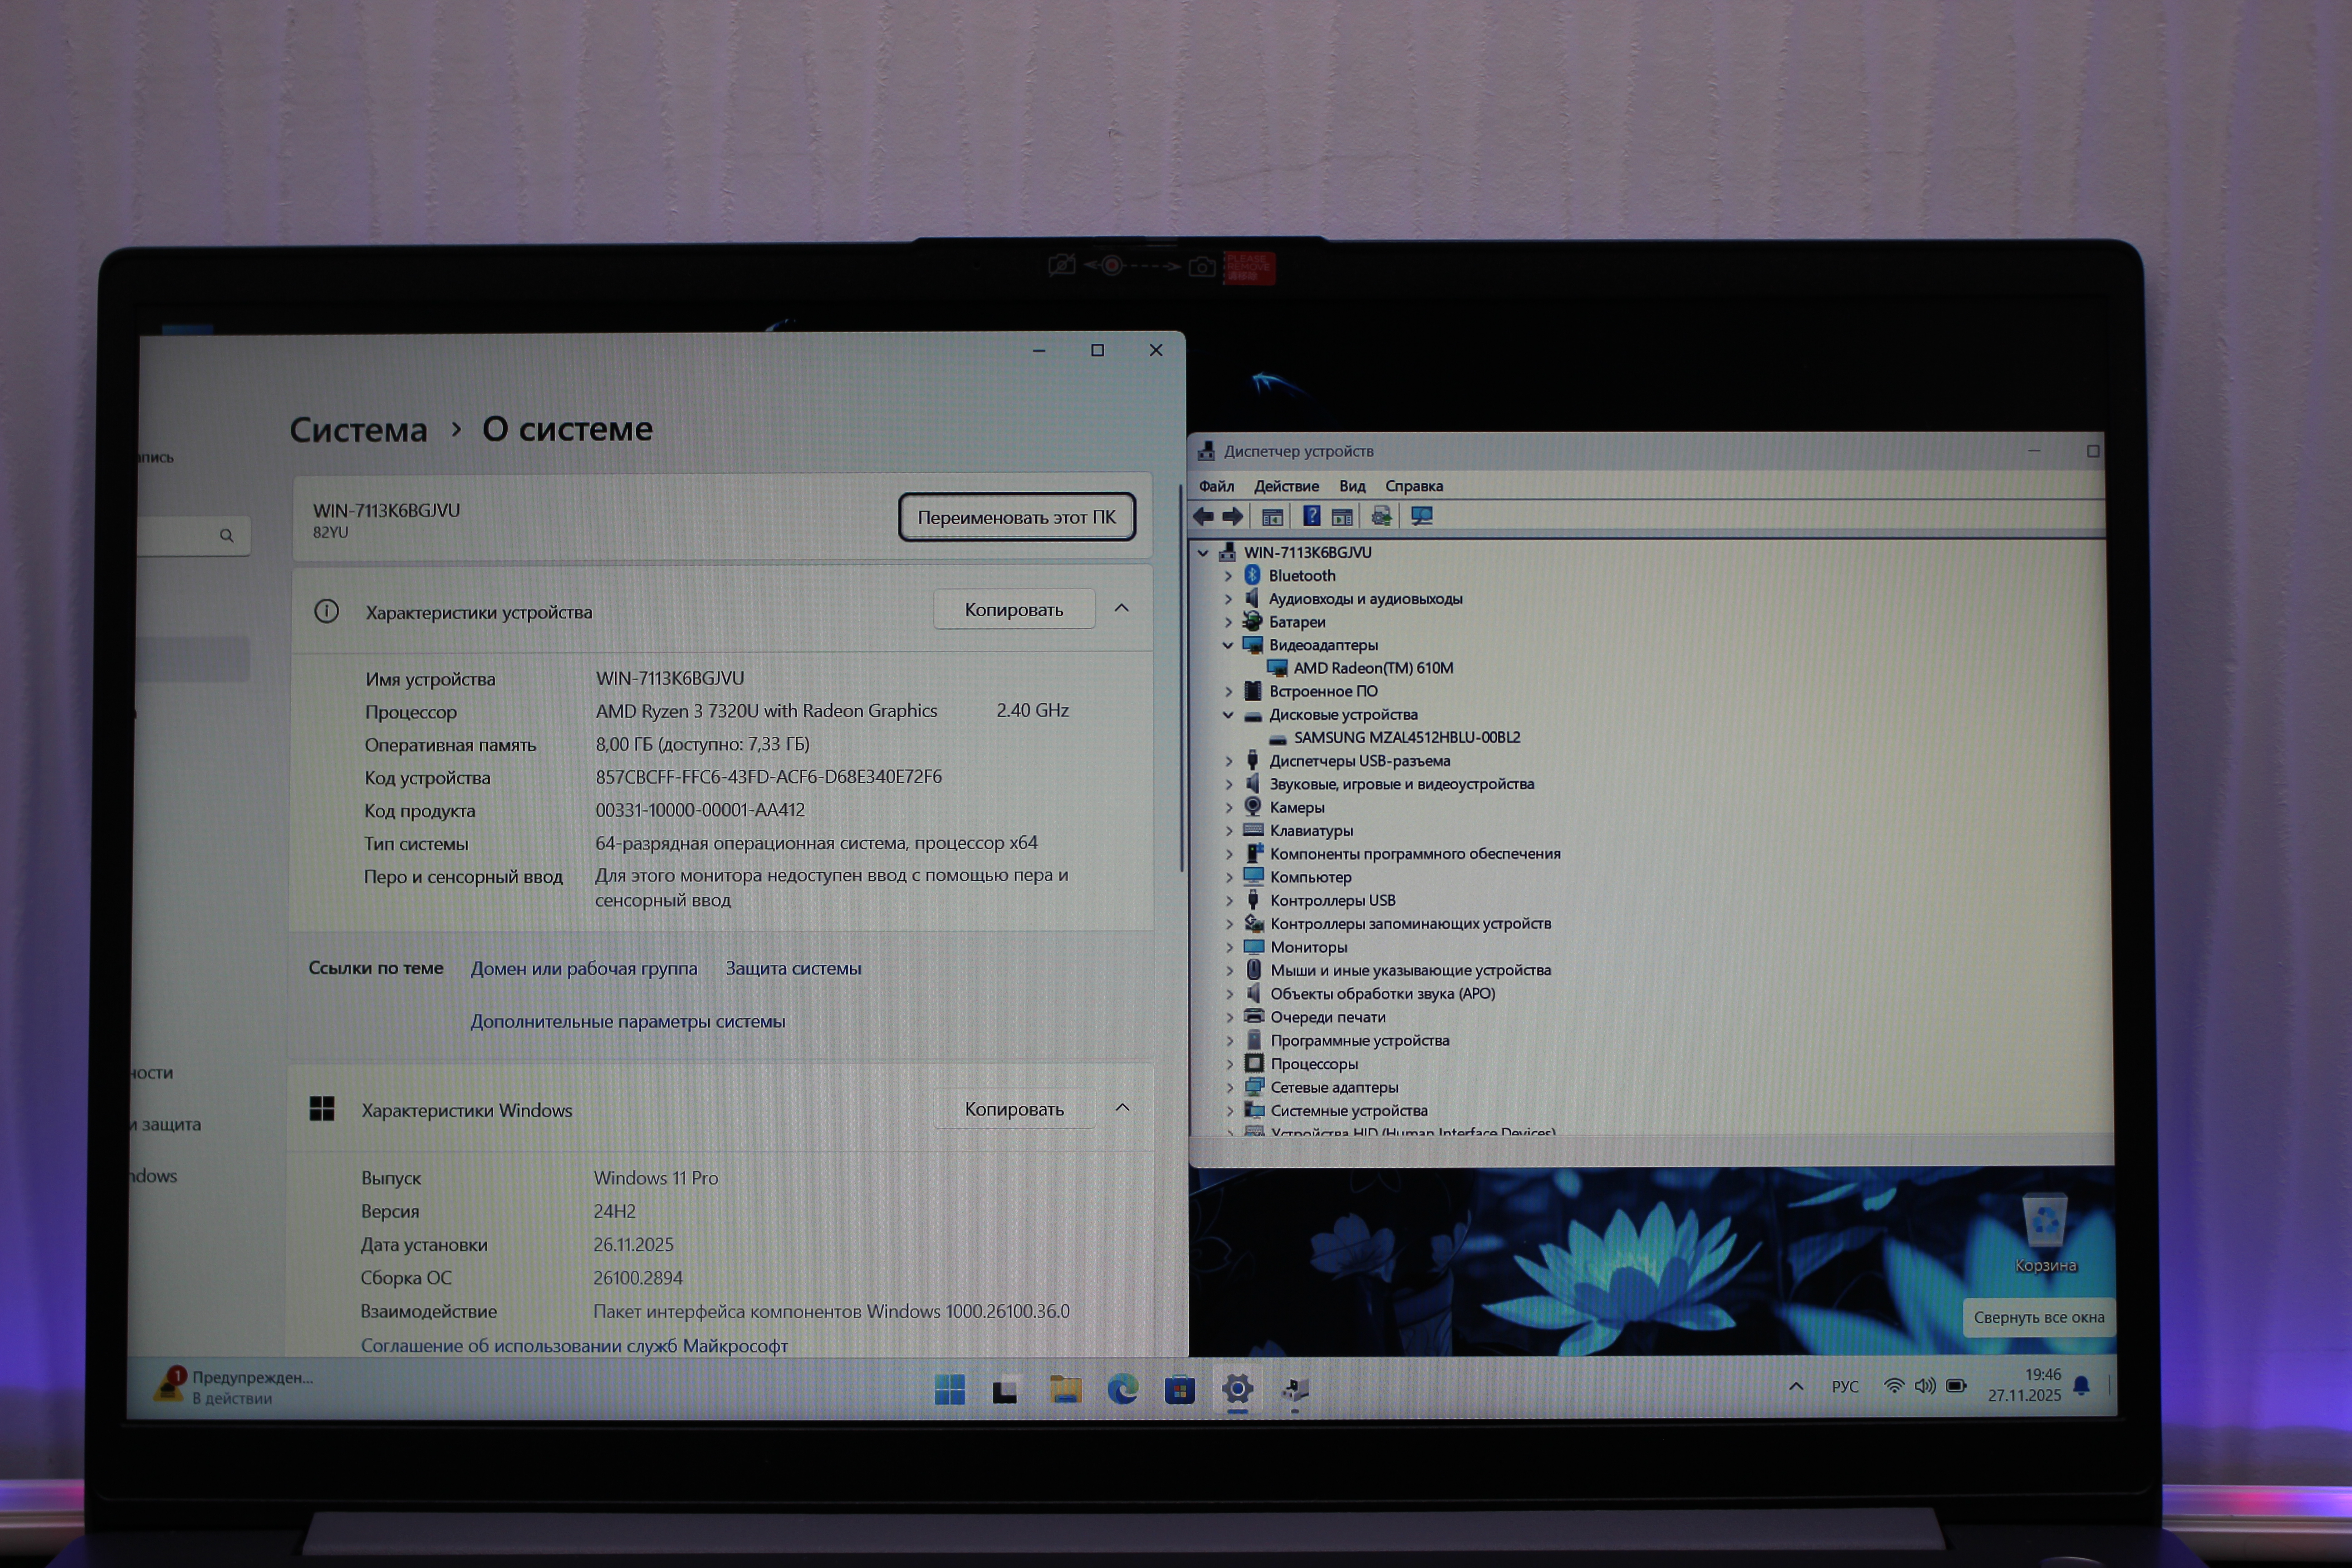Open the Вид menu in Device Manager
This screenshot has height=1568, width=2352.
pos(1352,486)
